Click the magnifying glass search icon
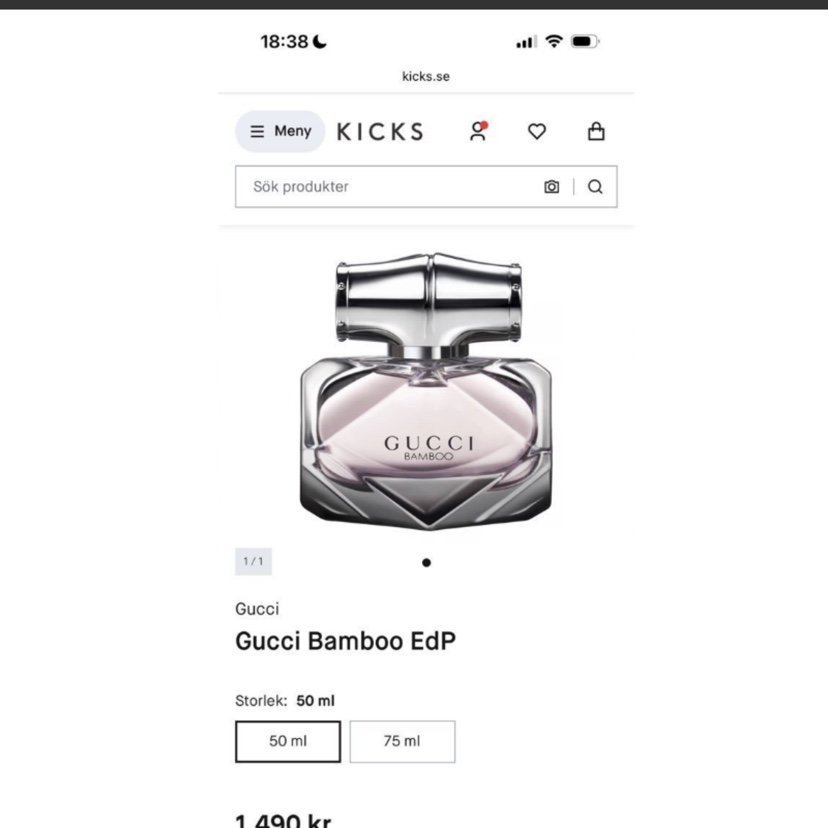 pos(595,187)
